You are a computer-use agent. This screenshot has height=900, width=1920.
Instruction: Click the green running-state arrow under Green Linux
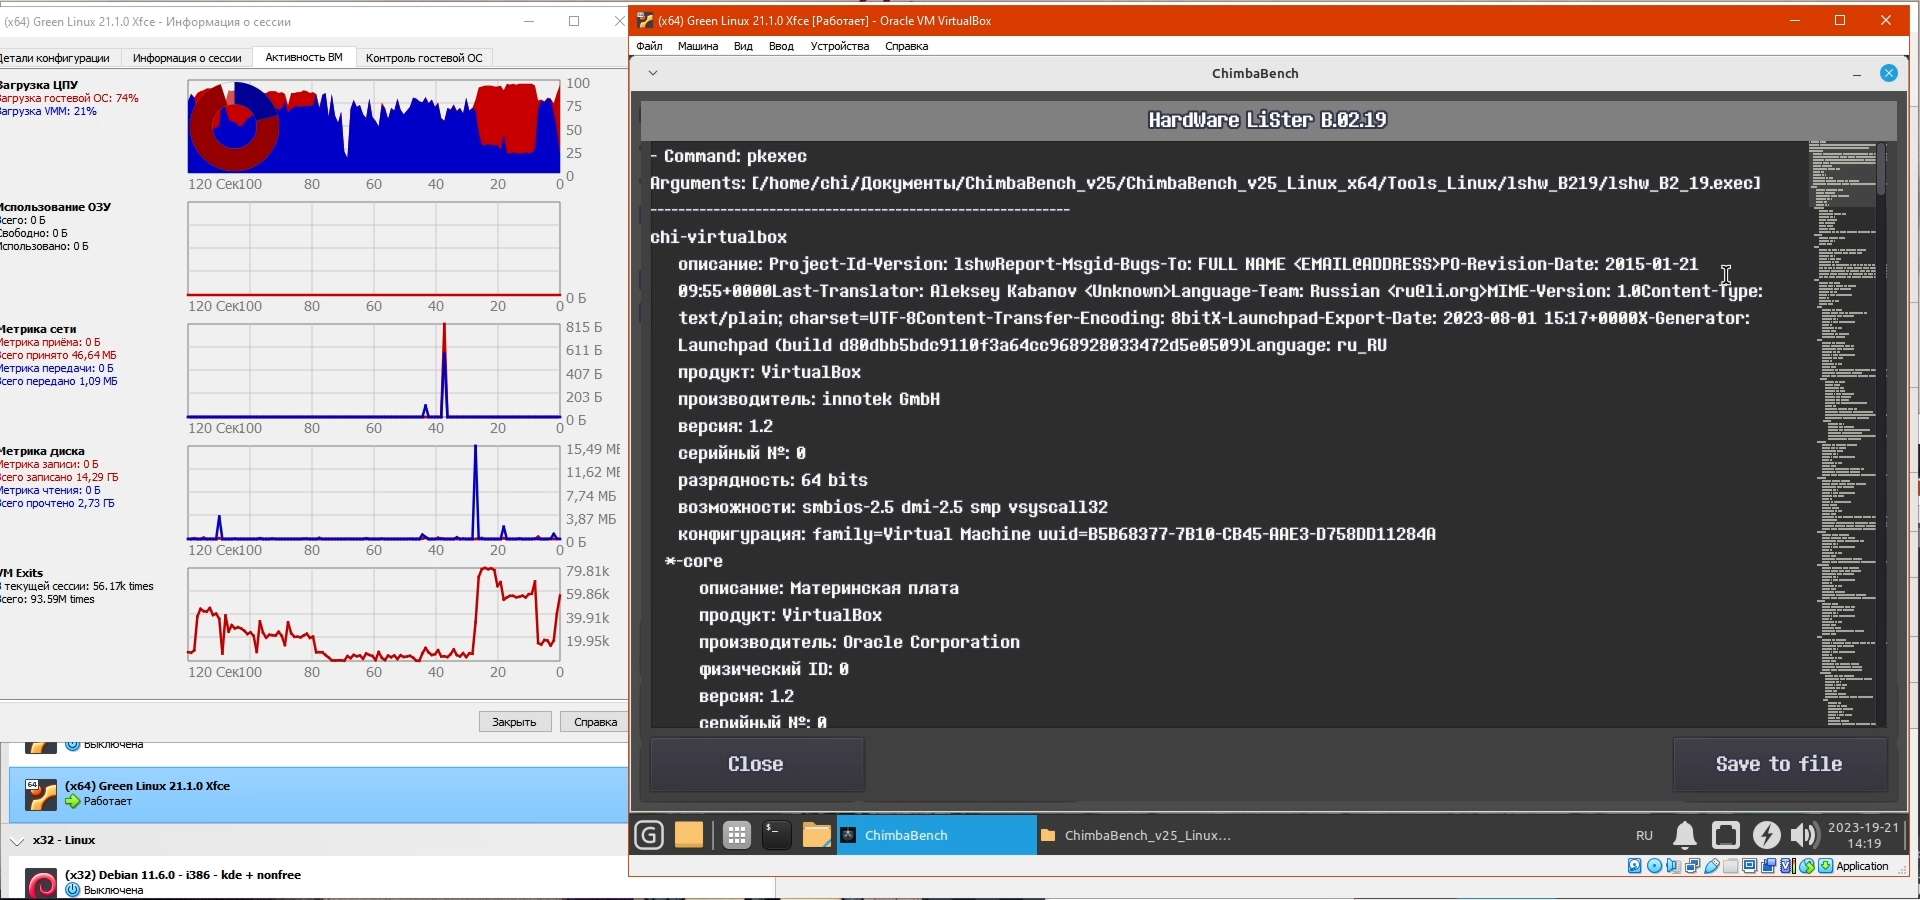72,802
